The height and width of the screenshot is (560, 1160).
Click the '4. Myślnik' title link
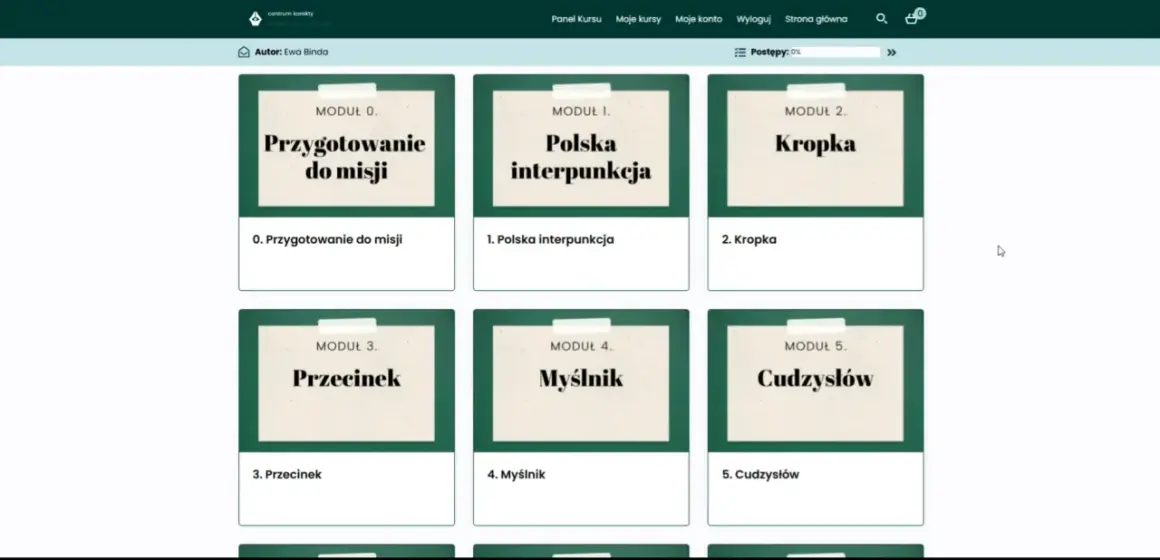pyautogui.click(x=516, y=475)
